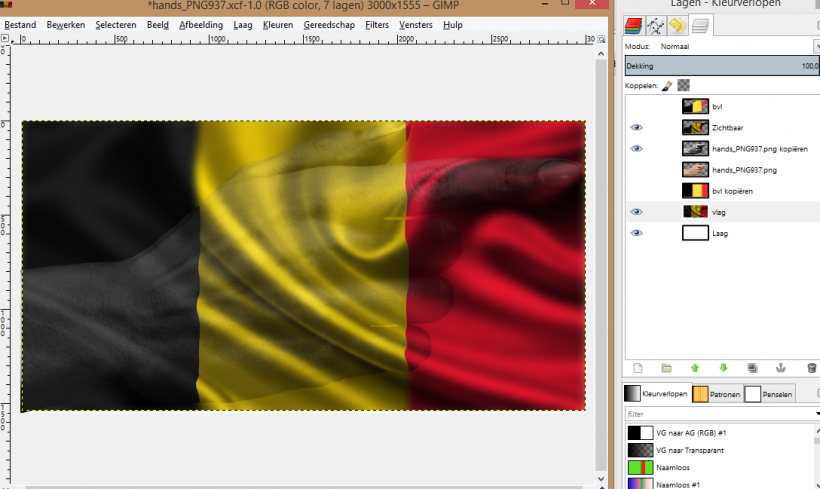Hide the Zichtbaar layer
Viewport: 820px width, 489px height.
[637, 127]
